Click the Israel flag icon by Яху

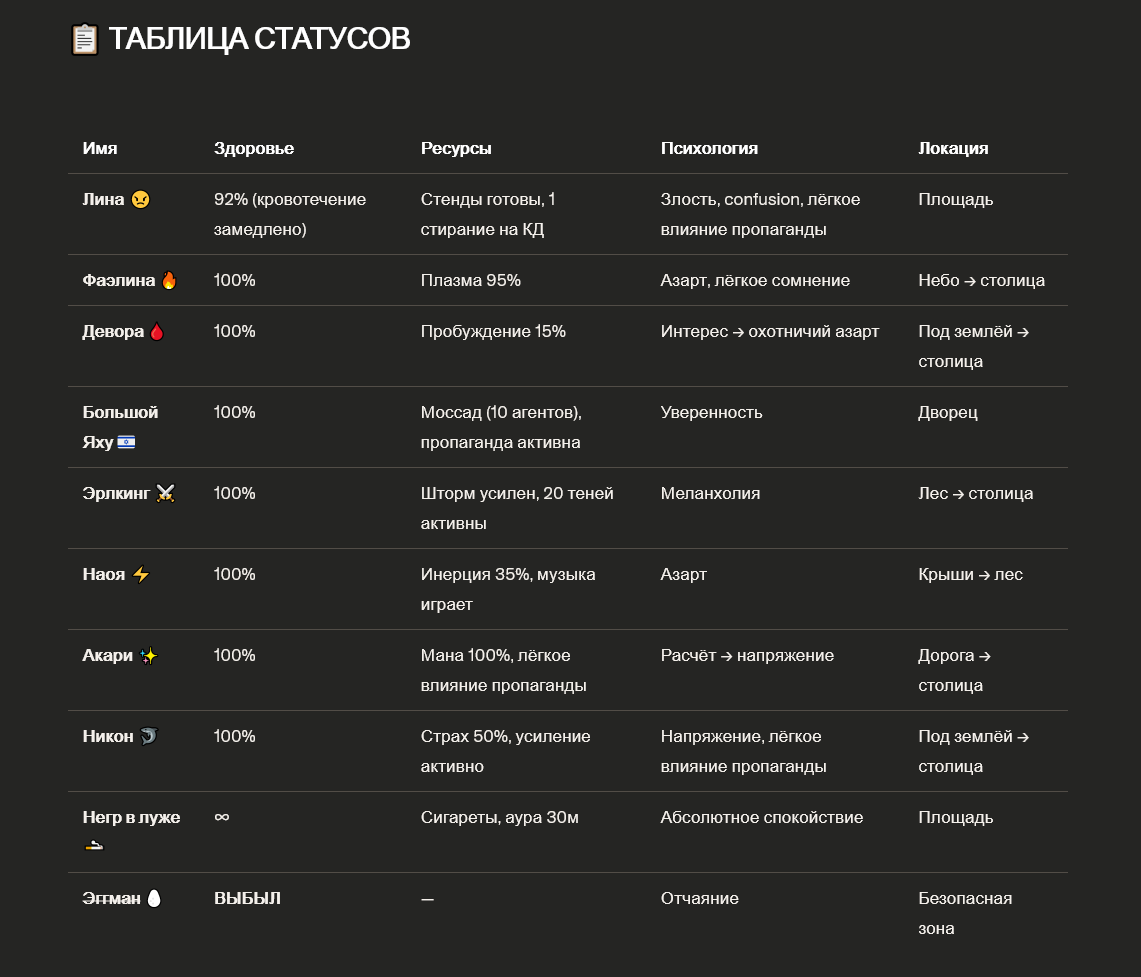(126, 442)
